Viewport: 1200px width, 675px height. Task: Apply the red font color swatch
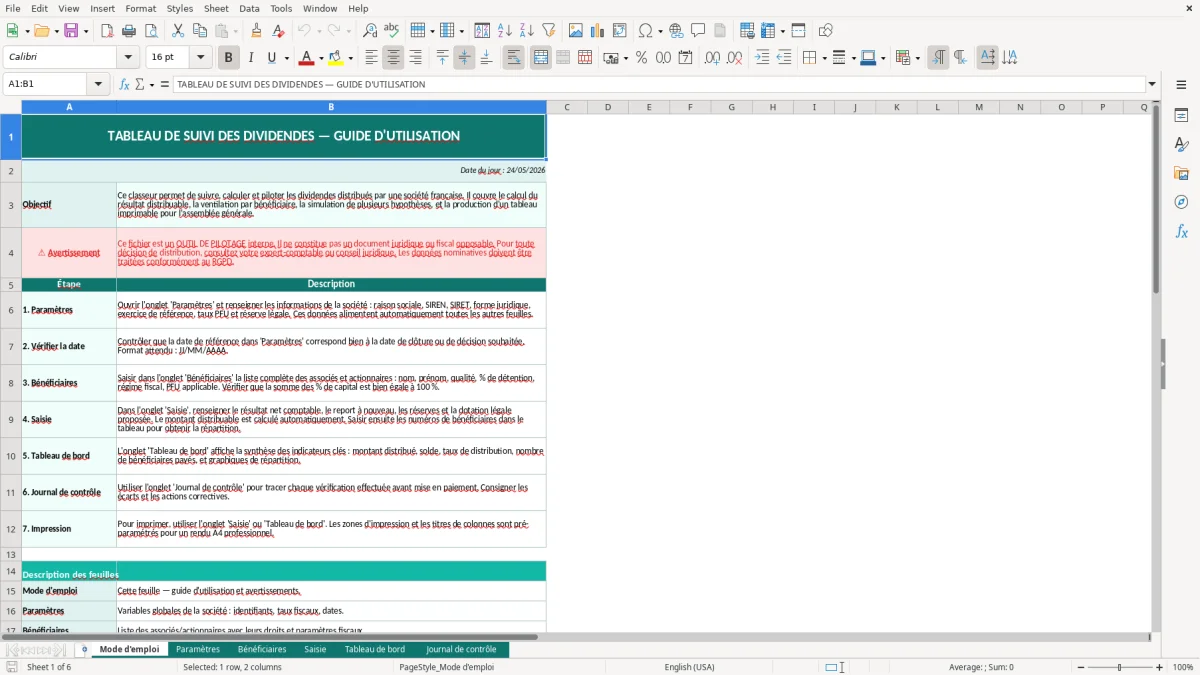click(306, 58)
